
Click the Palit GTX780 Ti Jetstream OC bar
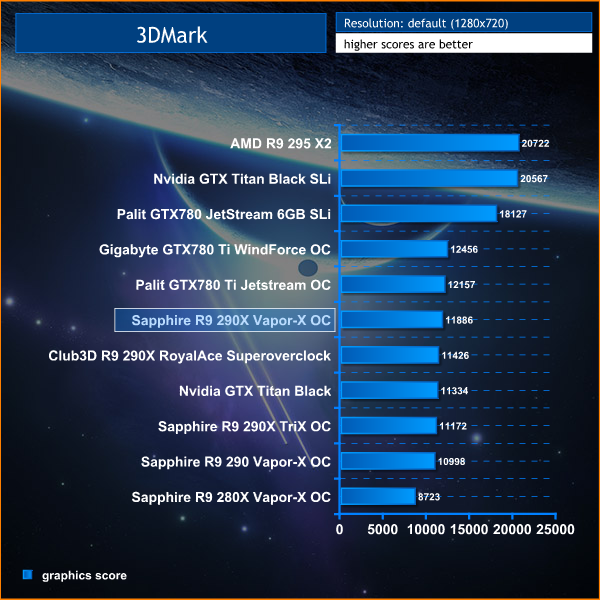point(393,284)
